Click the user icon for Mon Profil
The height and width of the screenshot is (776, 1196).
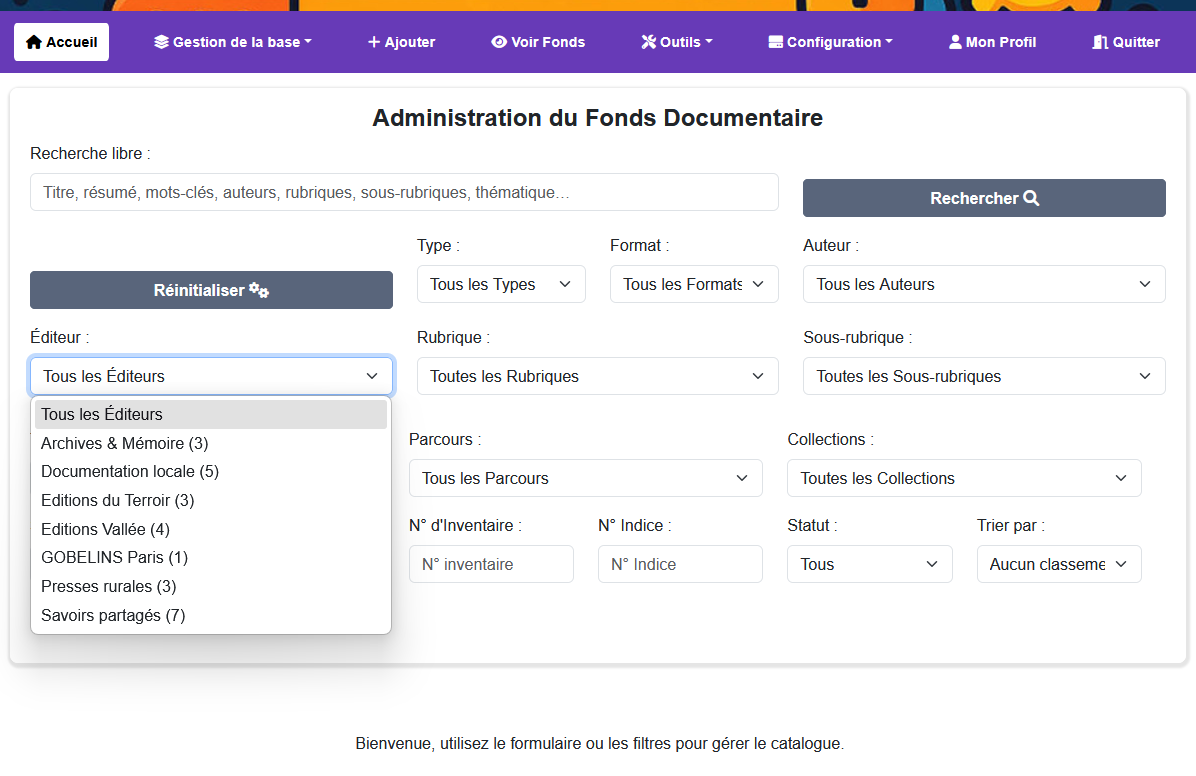click(955, 42)
